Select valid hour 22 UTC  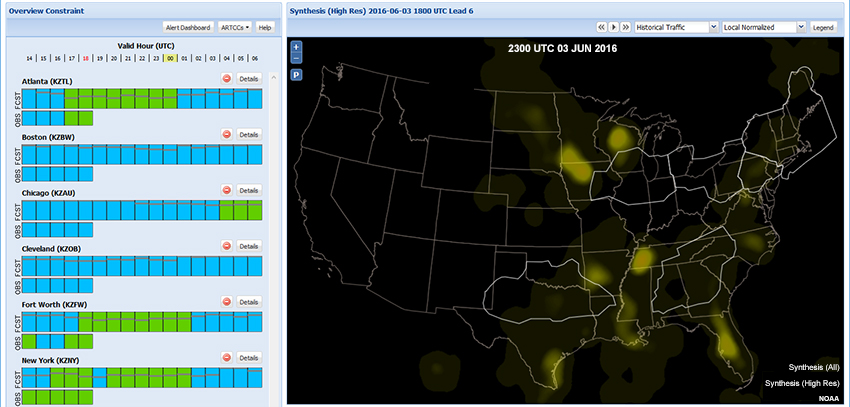pos(142,59)
